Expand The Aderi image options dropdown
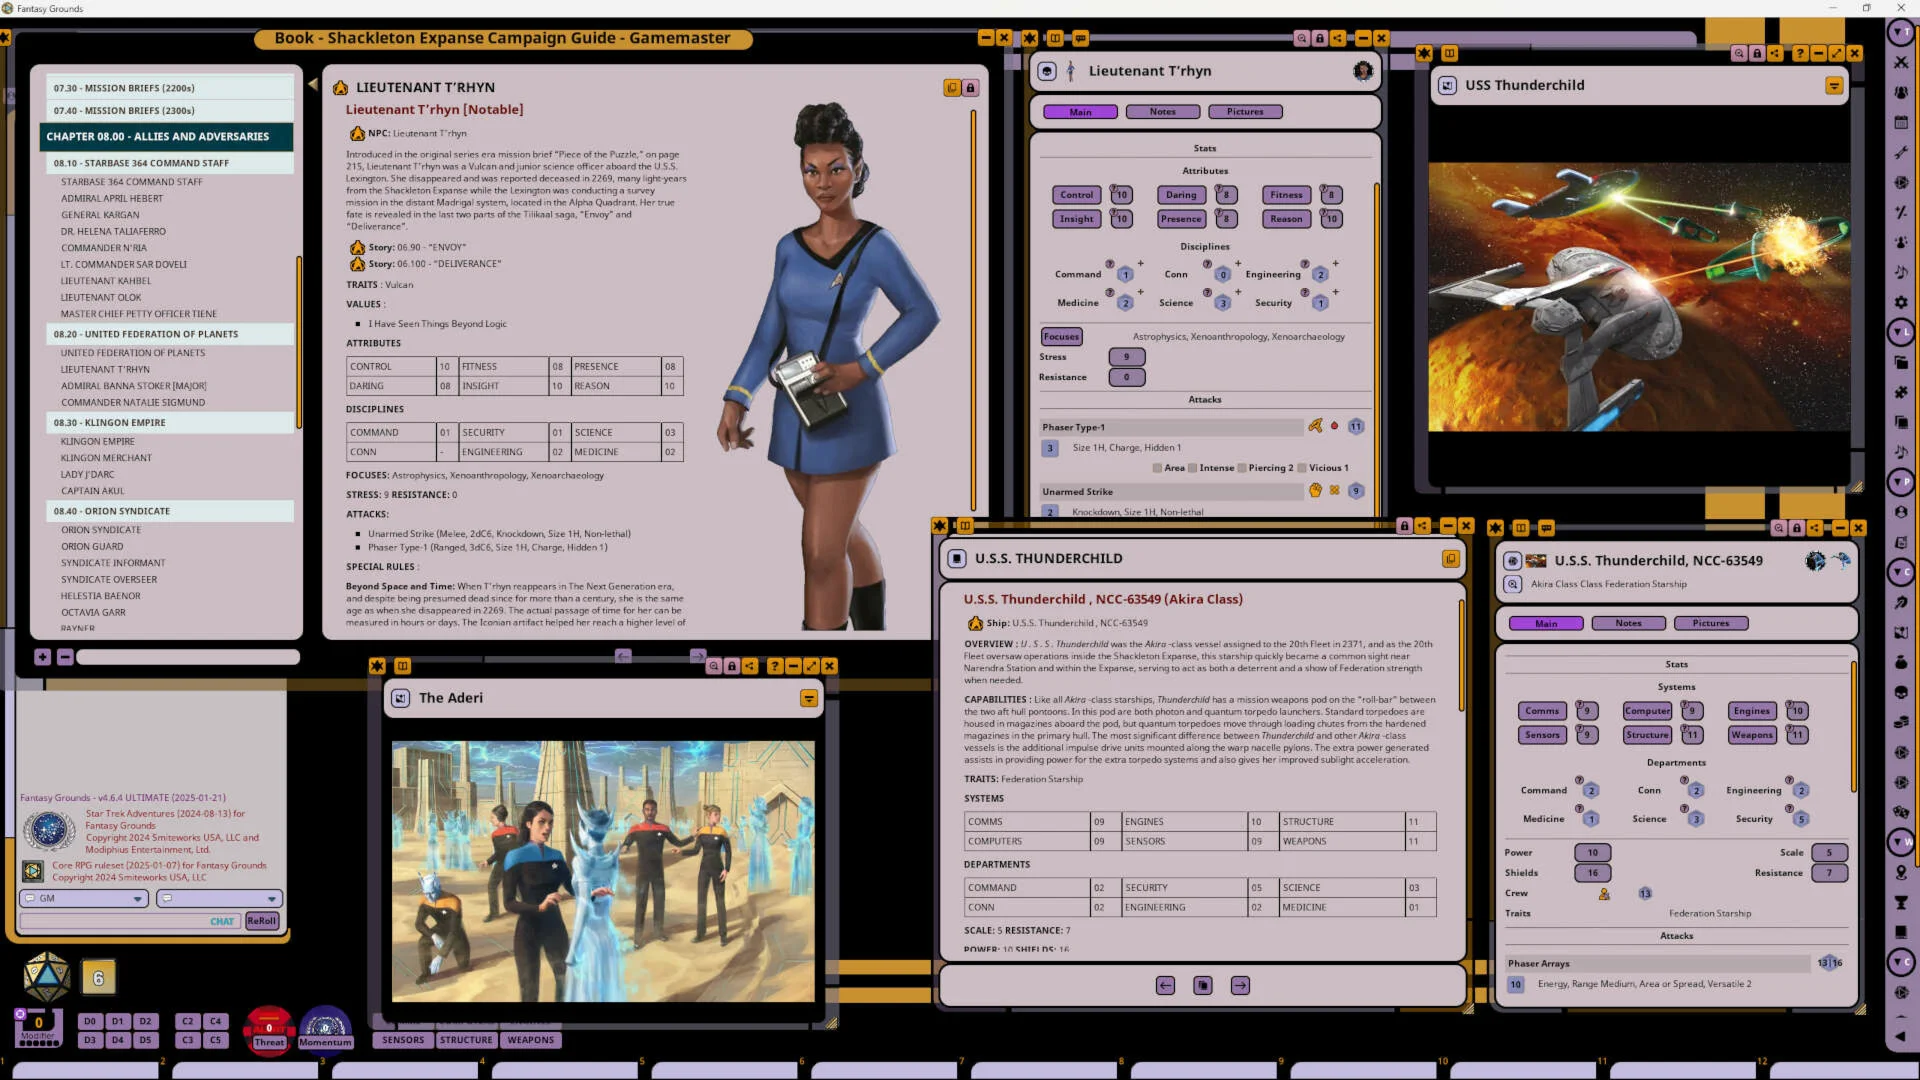 point(809,699)
